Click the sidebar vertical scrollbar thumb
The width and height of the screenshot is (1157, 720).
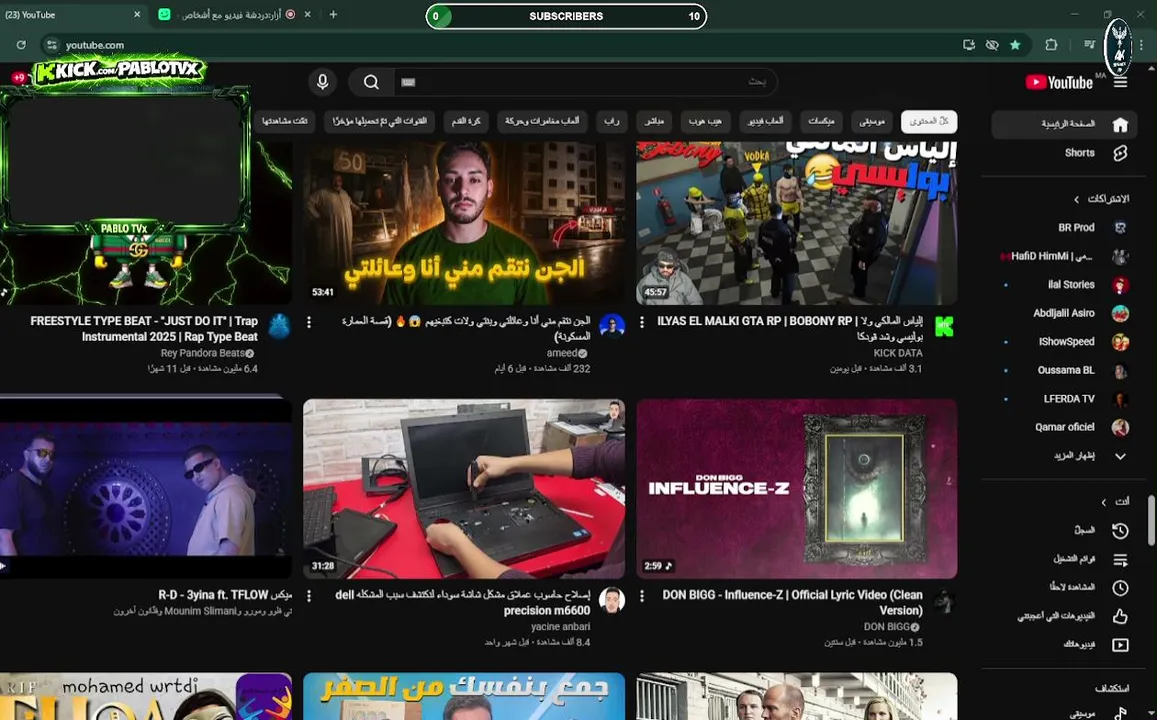pos(1150,521)
